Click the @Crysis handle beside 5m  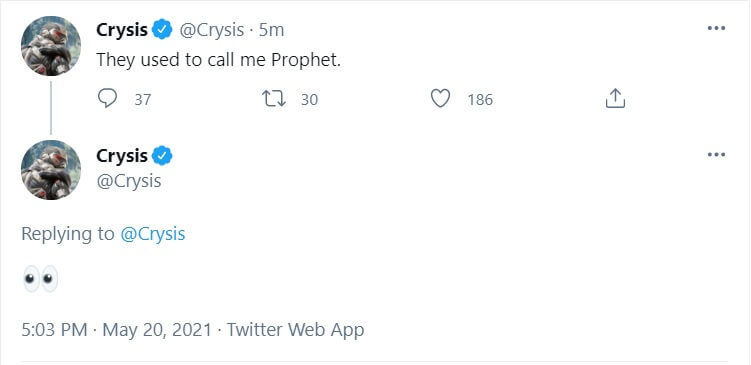[x=211, y=31]
